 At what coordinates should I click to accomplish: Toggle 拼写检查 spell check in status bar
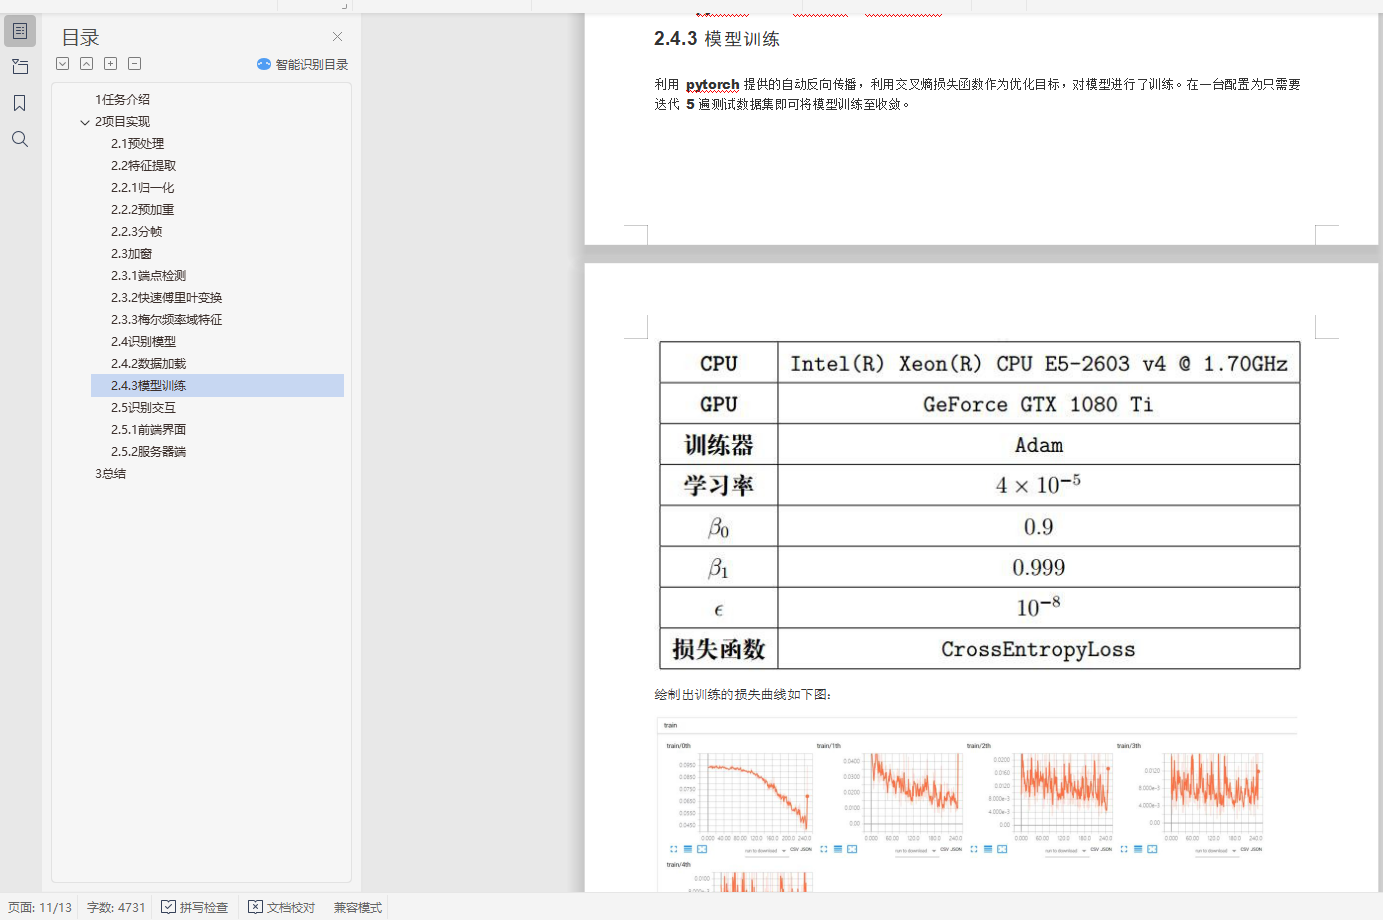point(195,907)
